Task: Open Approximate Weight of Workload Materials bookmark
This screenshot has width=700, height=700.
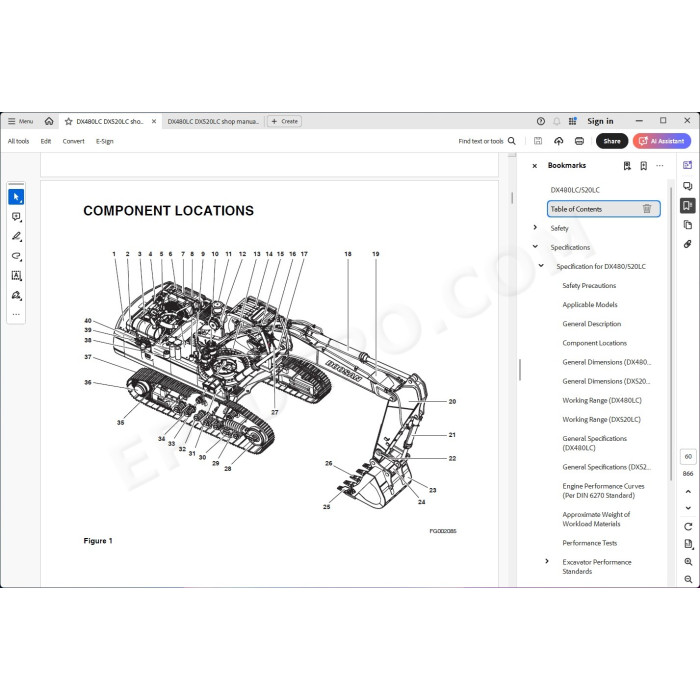Action: [596, 519]
